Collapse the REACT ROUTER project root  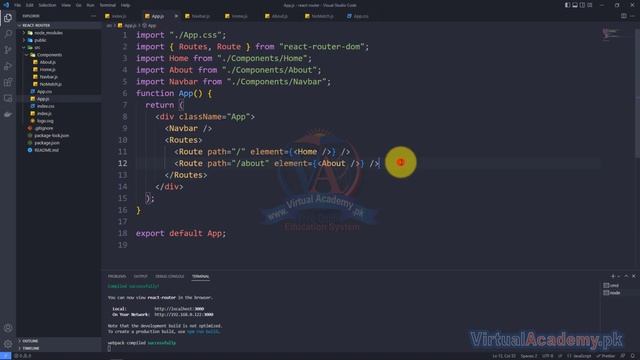click(59, 25)
